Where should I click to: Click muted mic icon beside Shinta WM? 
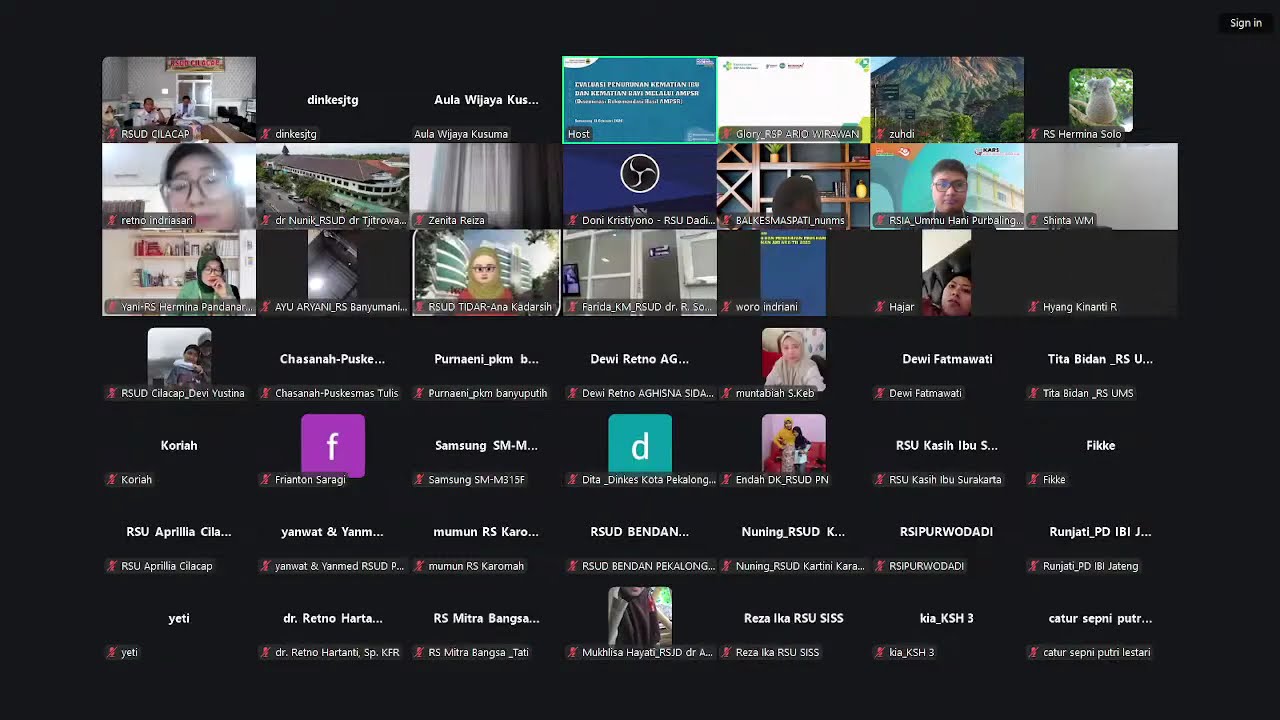tap(1034, 221)
